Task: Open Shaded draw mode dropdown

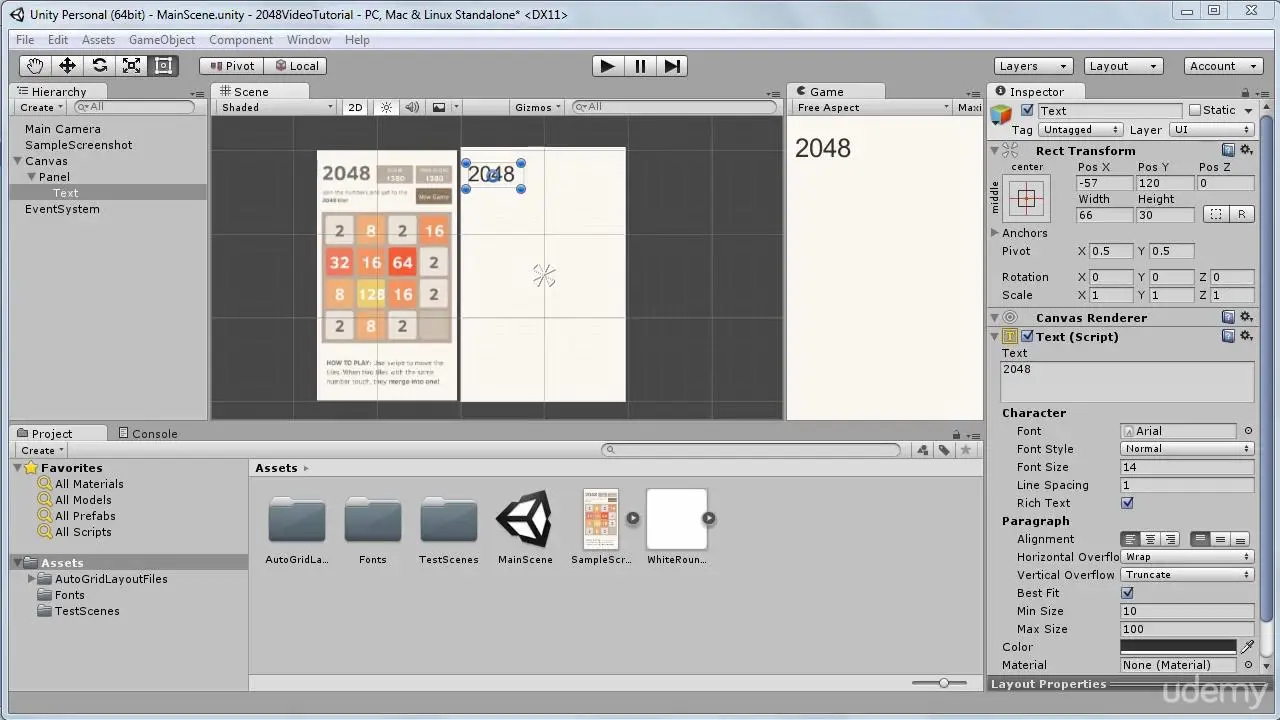Action: 277,107
